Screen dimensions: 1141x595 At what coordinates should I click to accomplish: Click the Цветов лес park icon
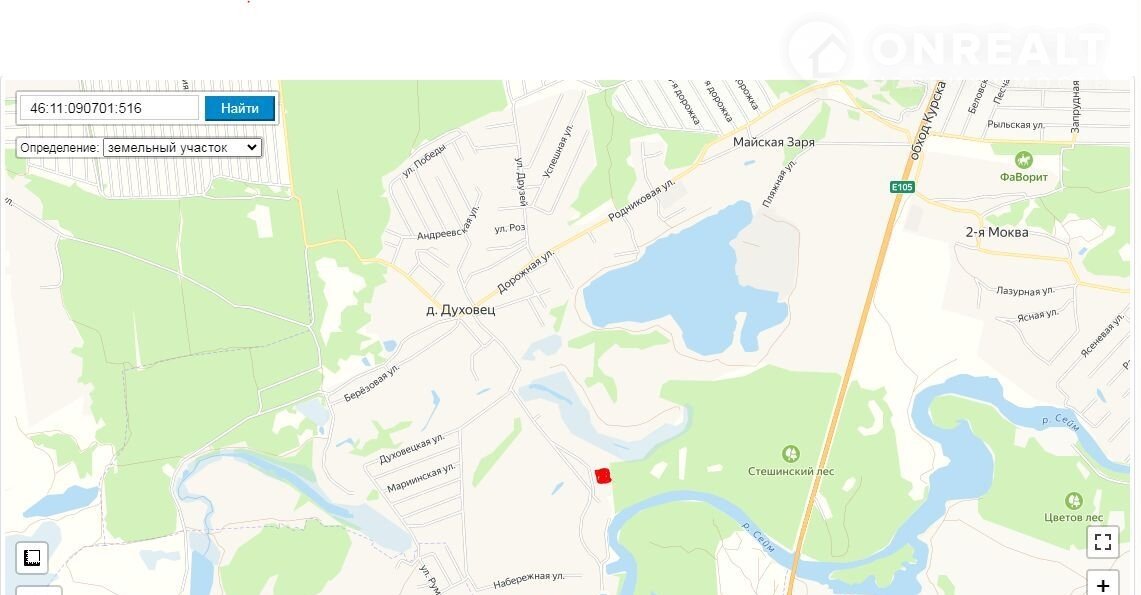click(x=1073, y=500)
